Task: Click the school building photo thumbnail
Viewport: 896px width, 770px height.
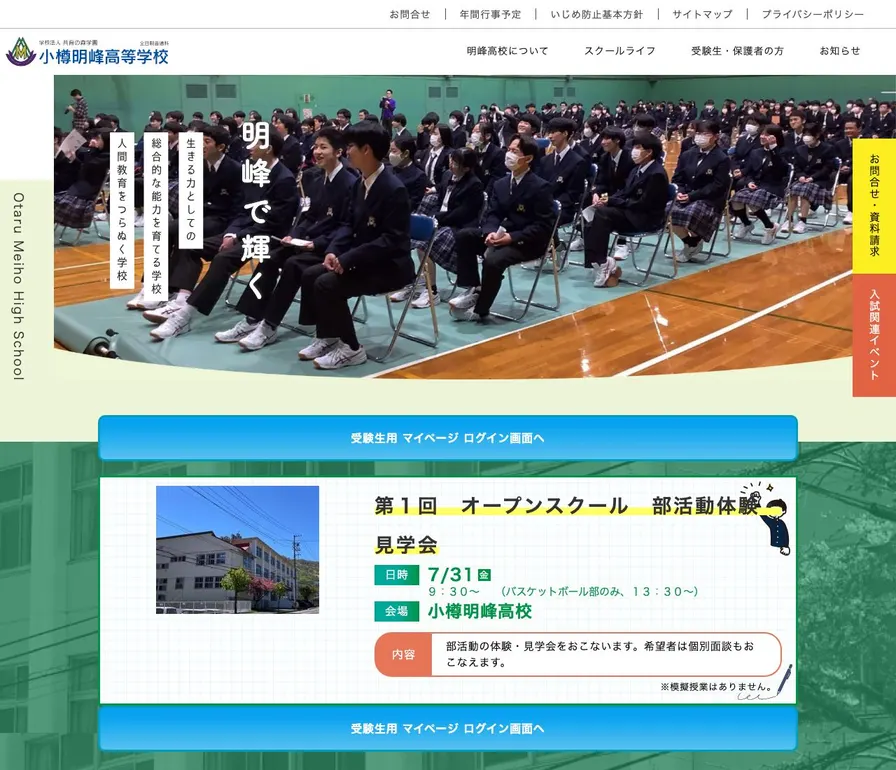Action: point(237,550)
